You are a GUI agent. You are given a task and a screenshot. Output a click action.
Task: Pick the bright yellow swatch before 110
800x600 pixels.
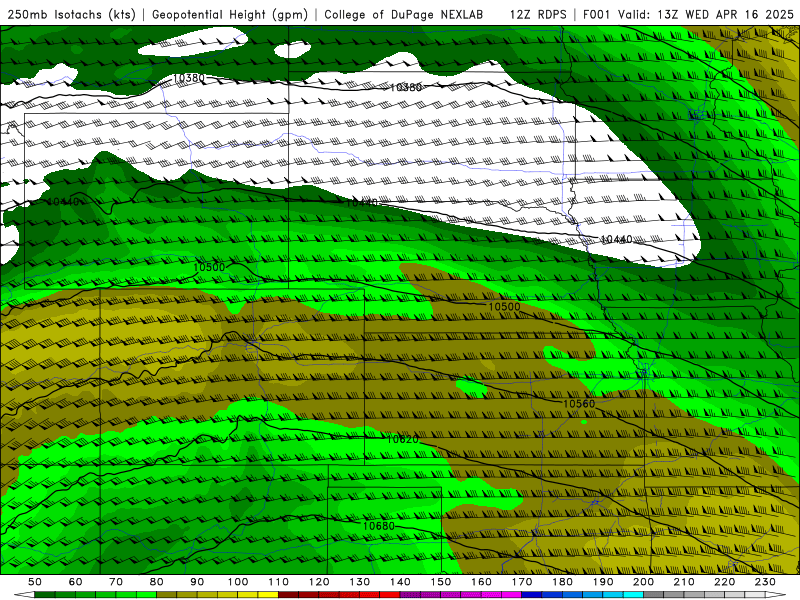tap(268, 594)
